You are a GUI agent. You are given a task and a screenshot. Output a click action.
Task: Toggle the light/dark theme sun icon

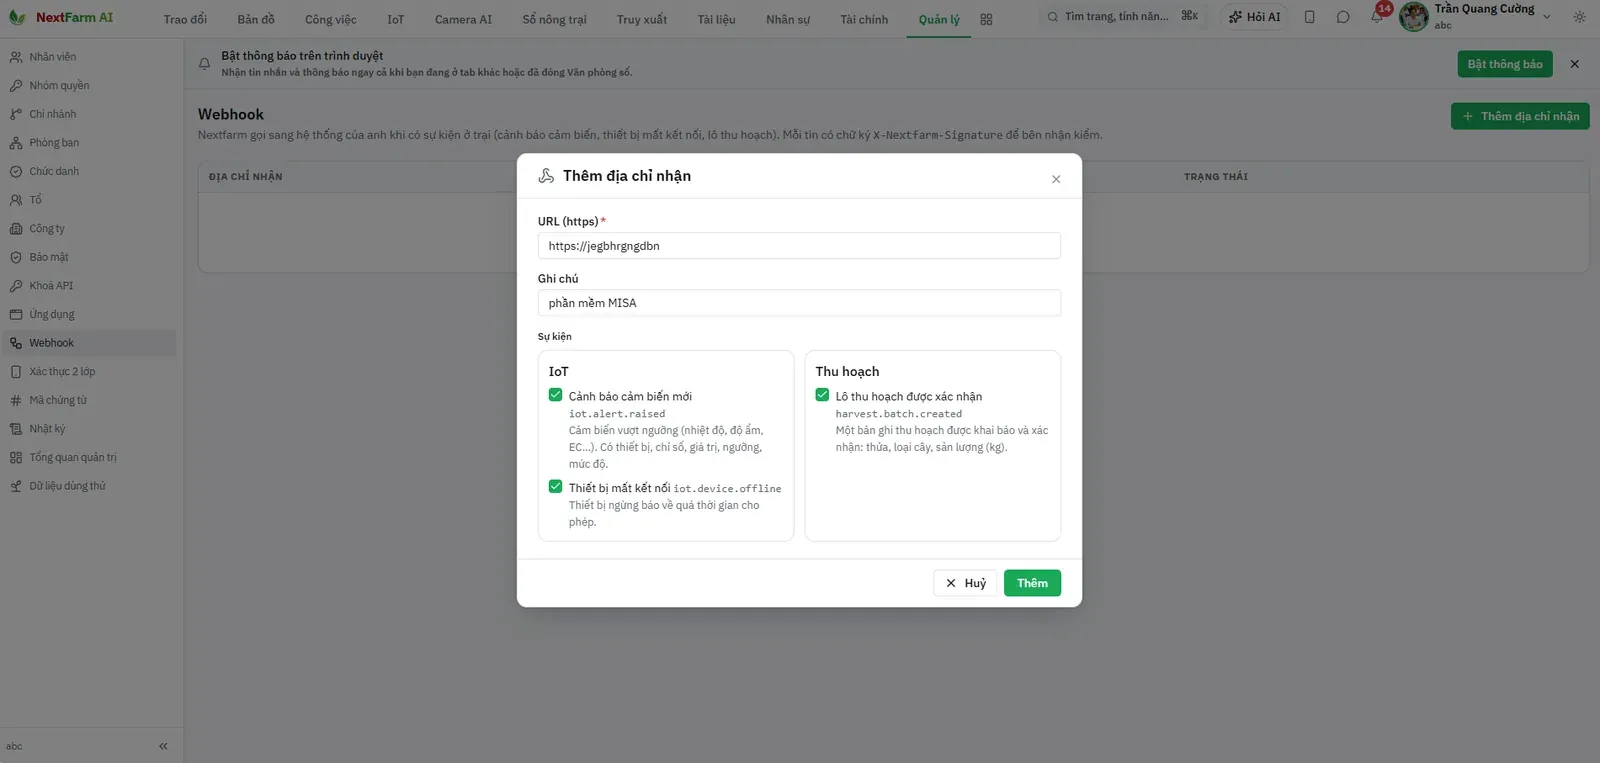pos(1579,17)
